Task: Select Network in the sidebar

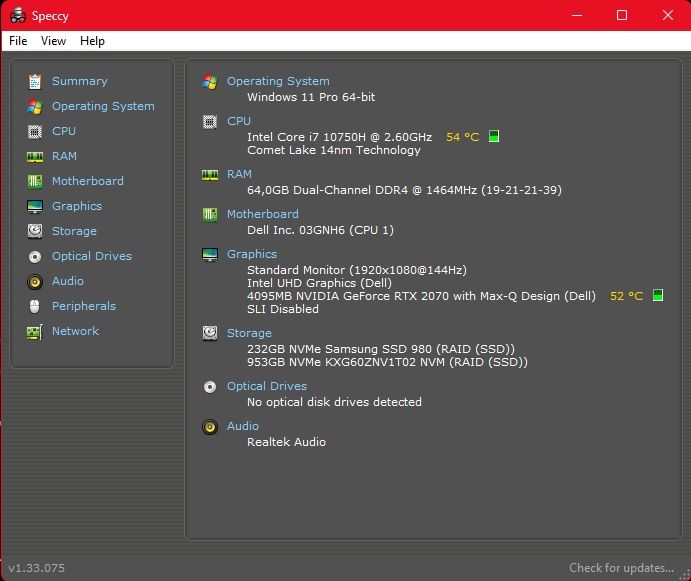Action: click(75, 331)
